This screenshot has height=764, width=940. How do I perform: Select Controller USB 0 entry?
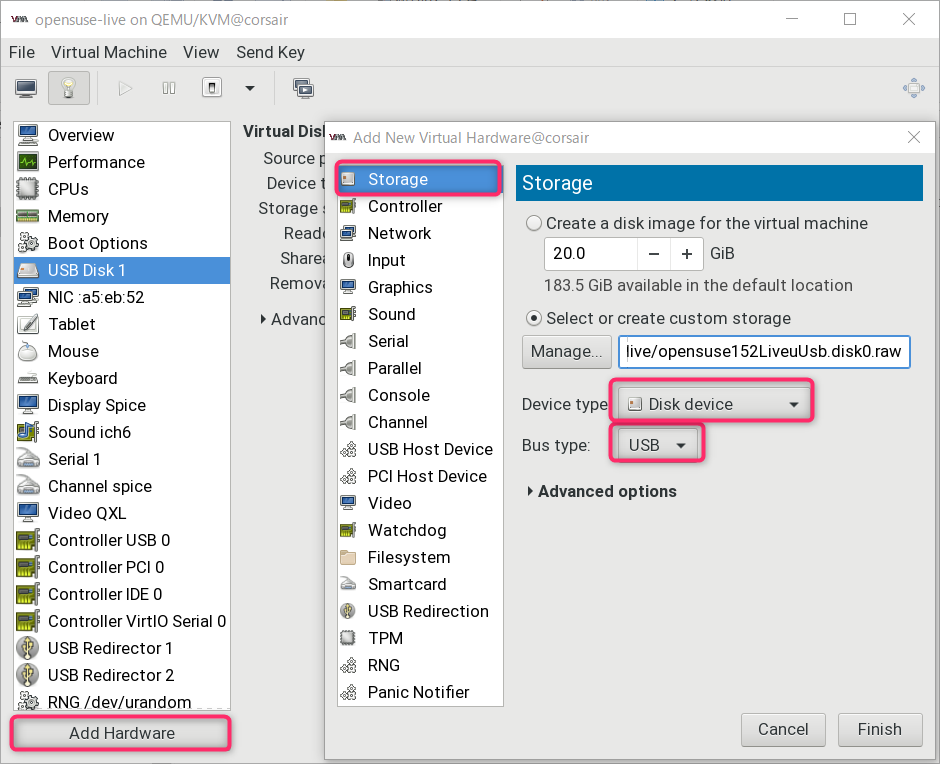pyautogui.click(x=122, y=540)
